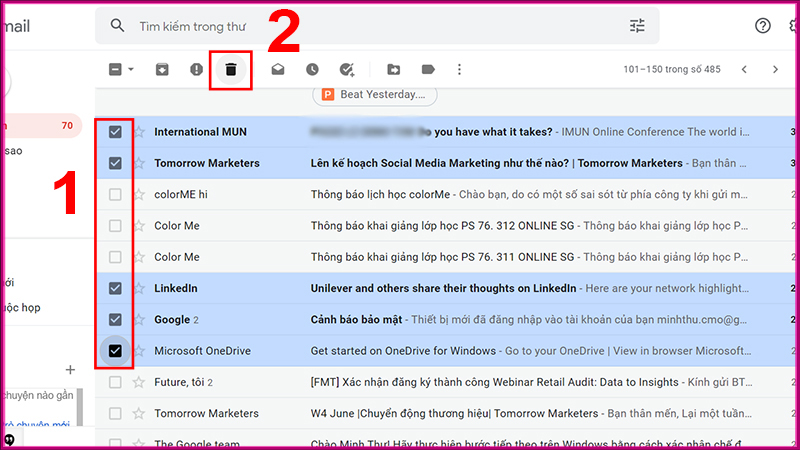This screenshot has width=800, height=450.
Task: Click sender name 'Microsoft OneDrive'
Action: coord(203,351)
